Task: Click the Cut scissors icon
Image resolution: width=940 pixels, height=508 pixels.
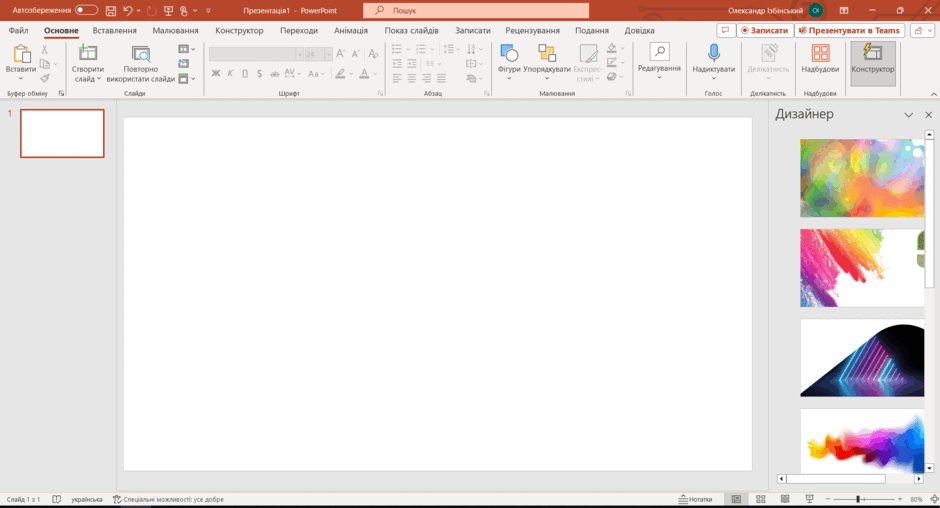Action: click(44, 50)
